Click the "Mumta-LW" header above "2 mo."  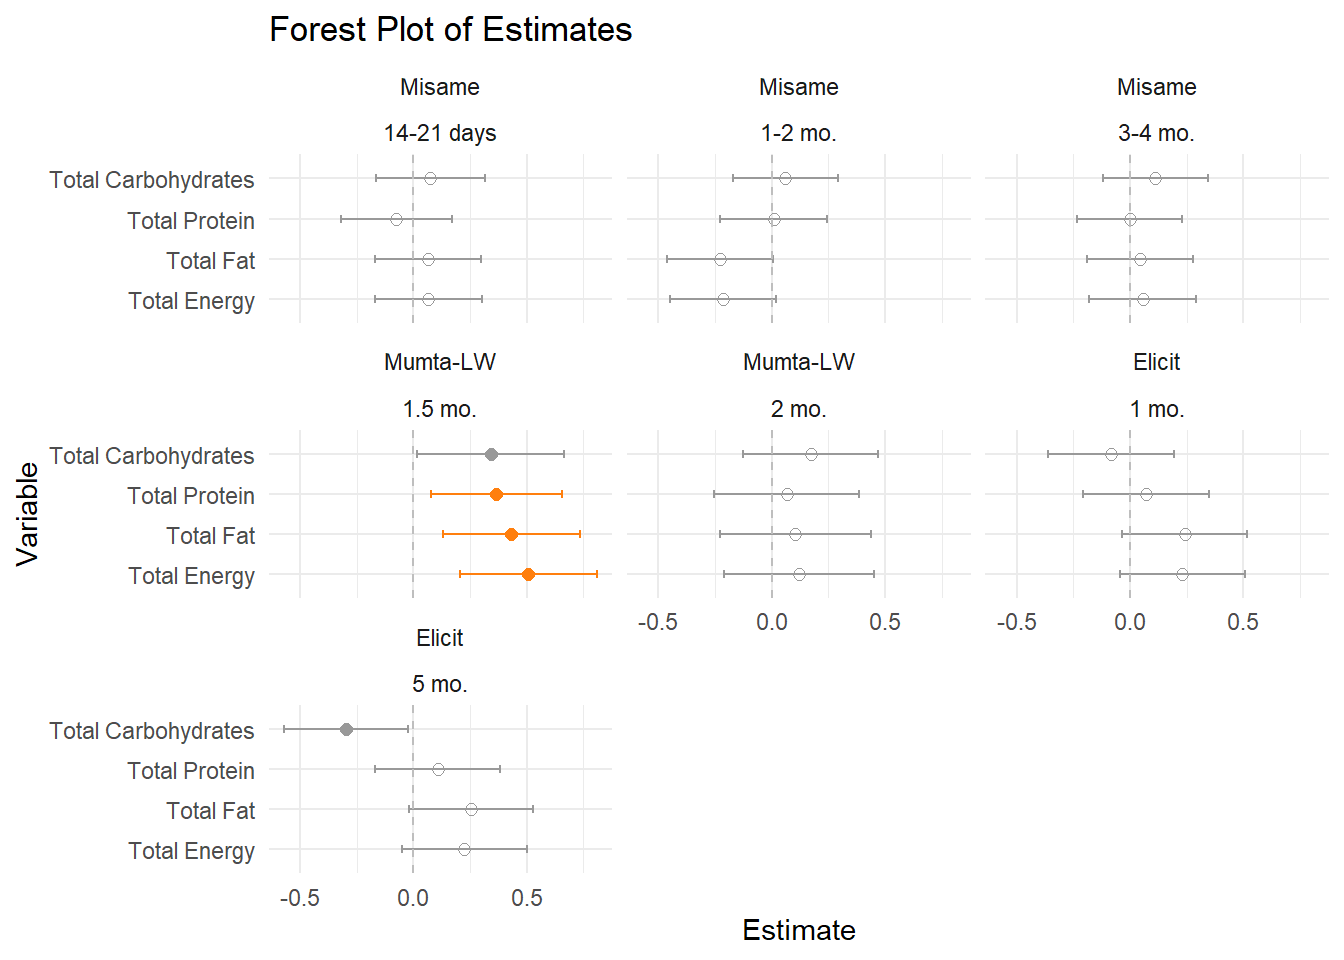[x=798, y=362]
